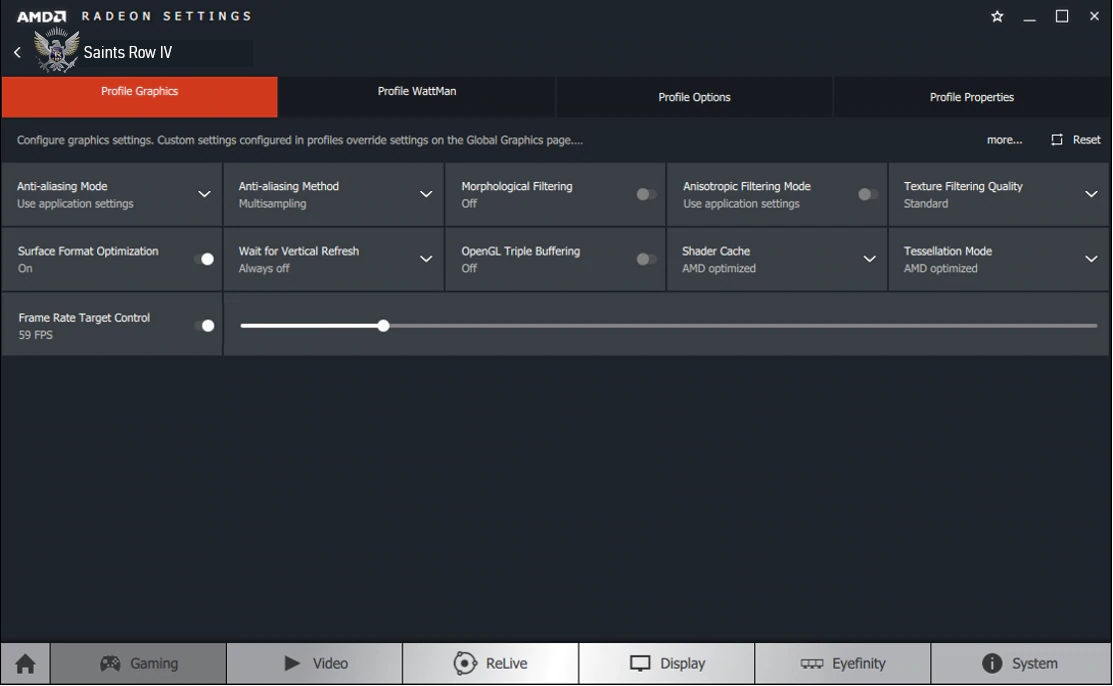Select the Profile Properties tab

(x=971, y=97)
